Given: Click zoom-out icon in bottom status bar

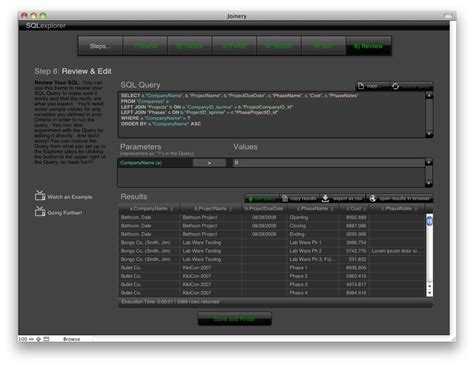Looking at the screenshot, I should click(x=32, y=339).
